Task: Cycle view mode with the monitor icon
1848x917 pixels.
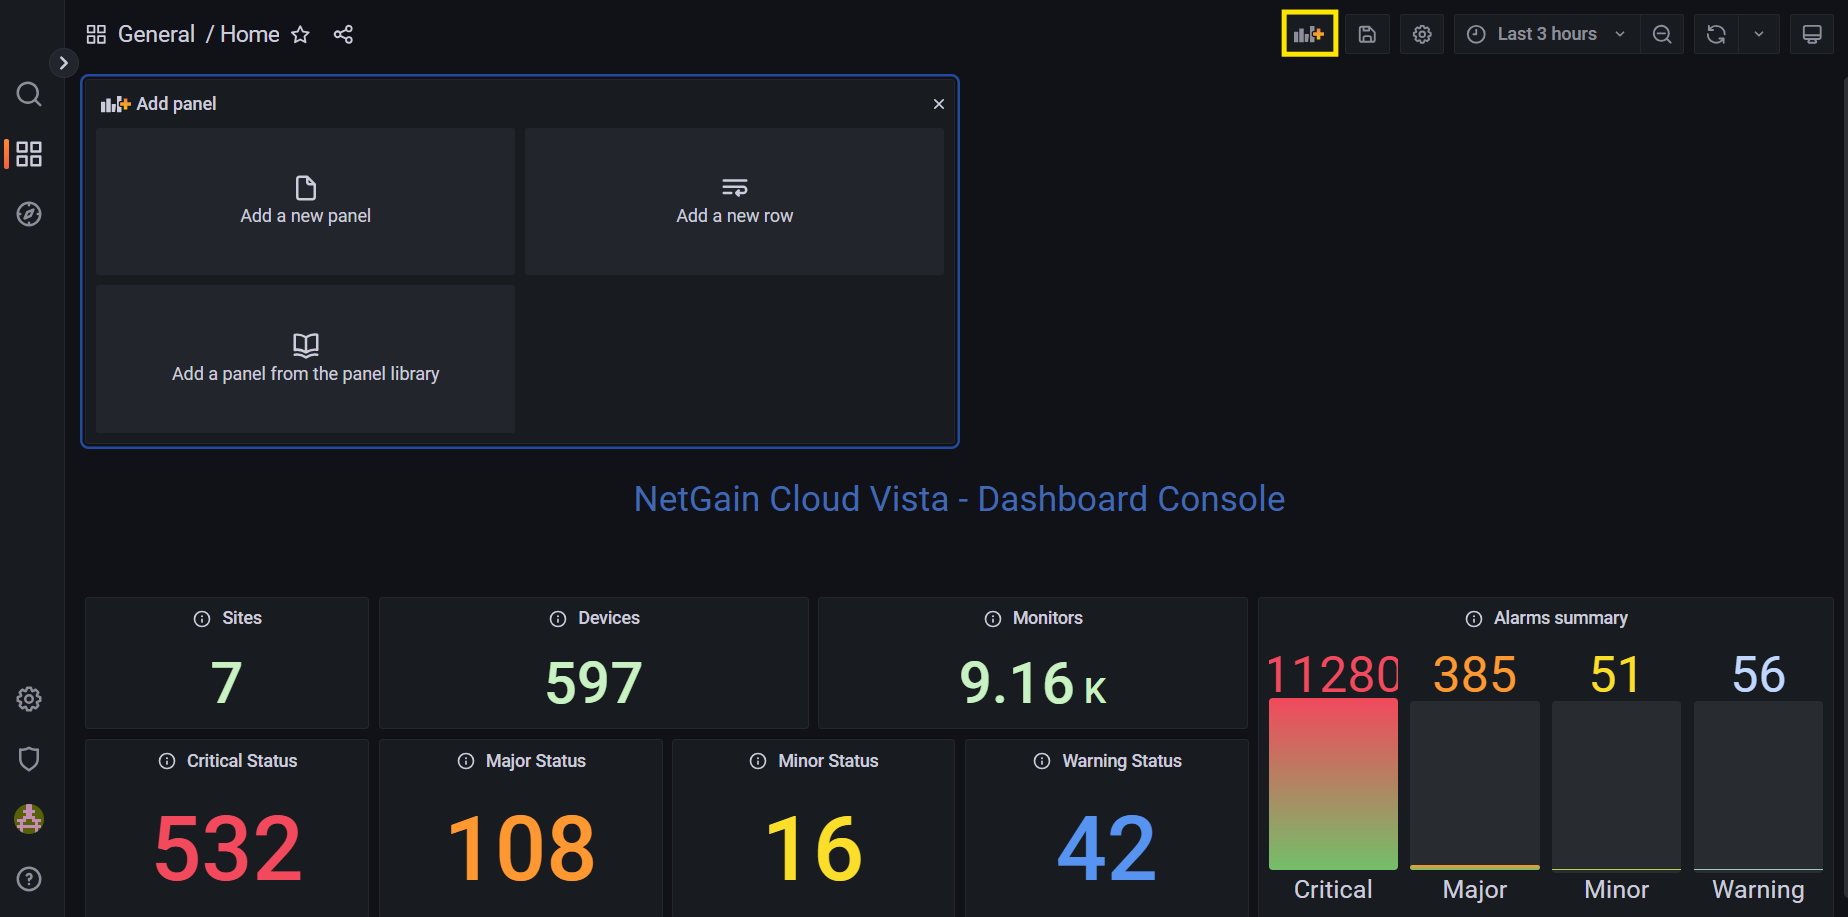Action: [x=1812, y=34]
